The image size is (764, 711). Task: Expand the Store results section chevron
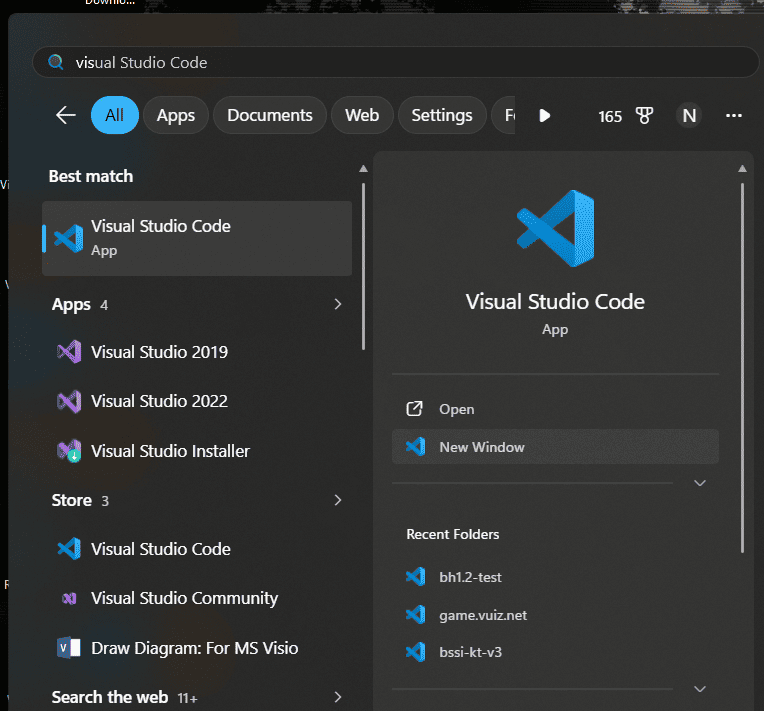coord(338,500)
